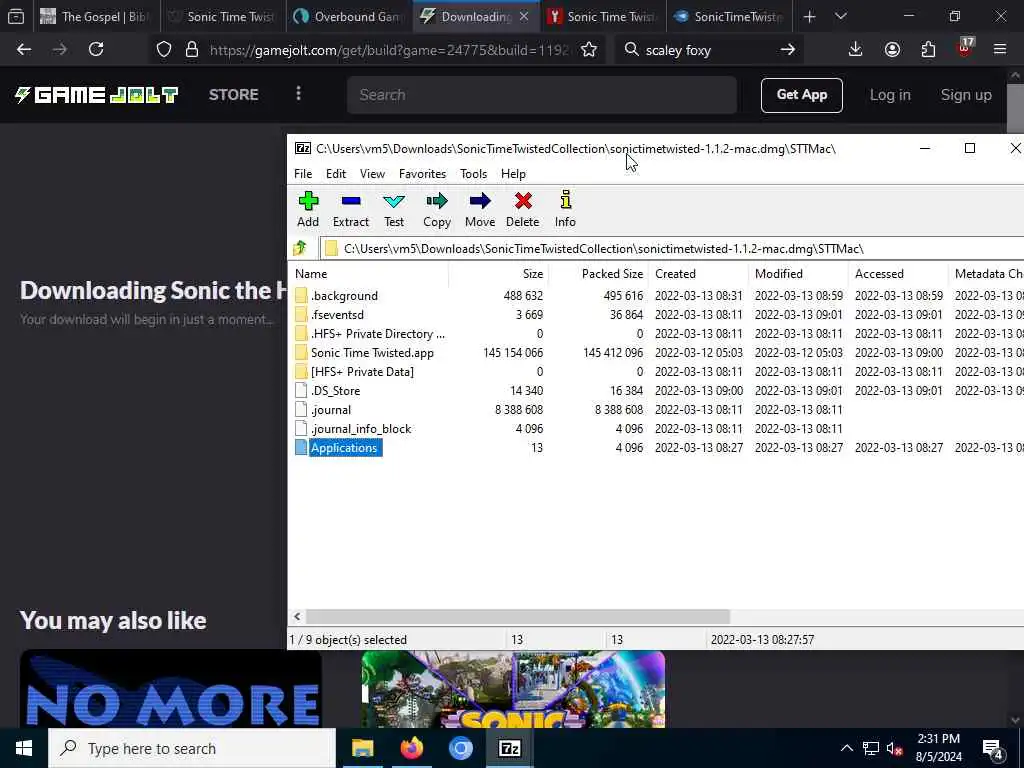This screenshot has width=1024, height=768.
Task: Open Firefox account icon
Action: 892,49
